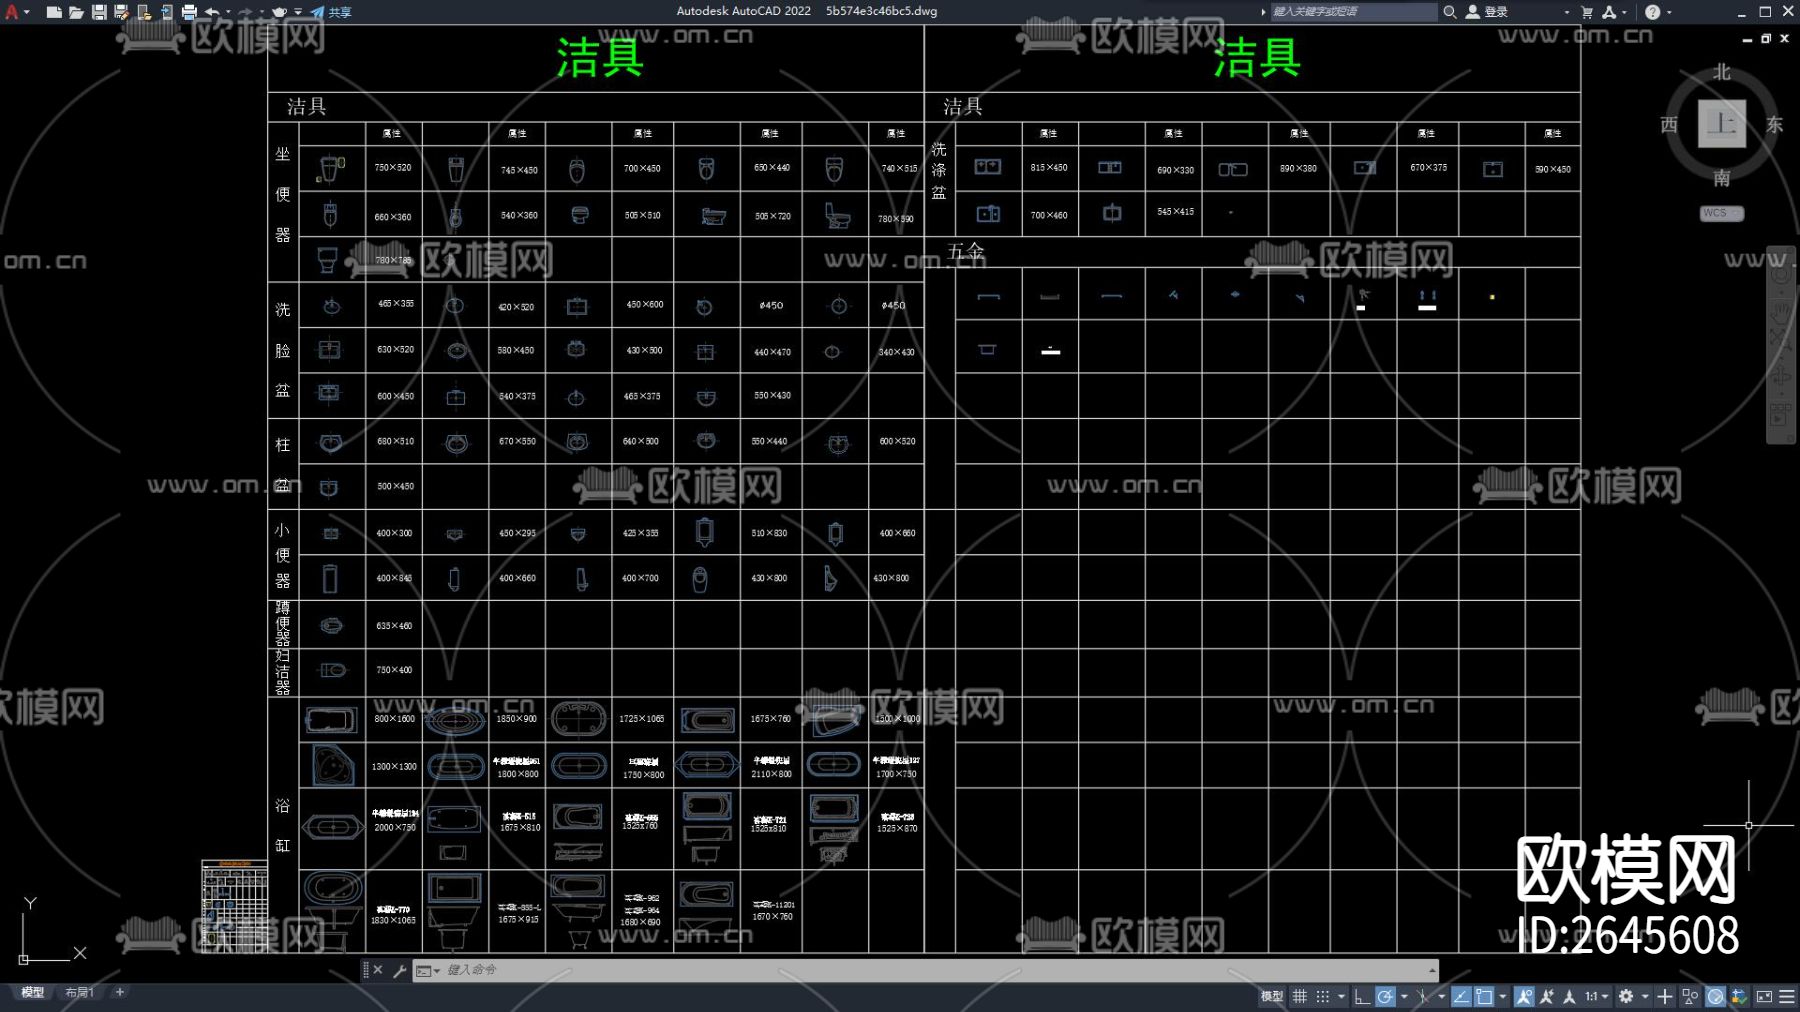Toggle Polar Tracking in status bar
Screen dimensions: 1800x1012
(x=1385, y=996)
